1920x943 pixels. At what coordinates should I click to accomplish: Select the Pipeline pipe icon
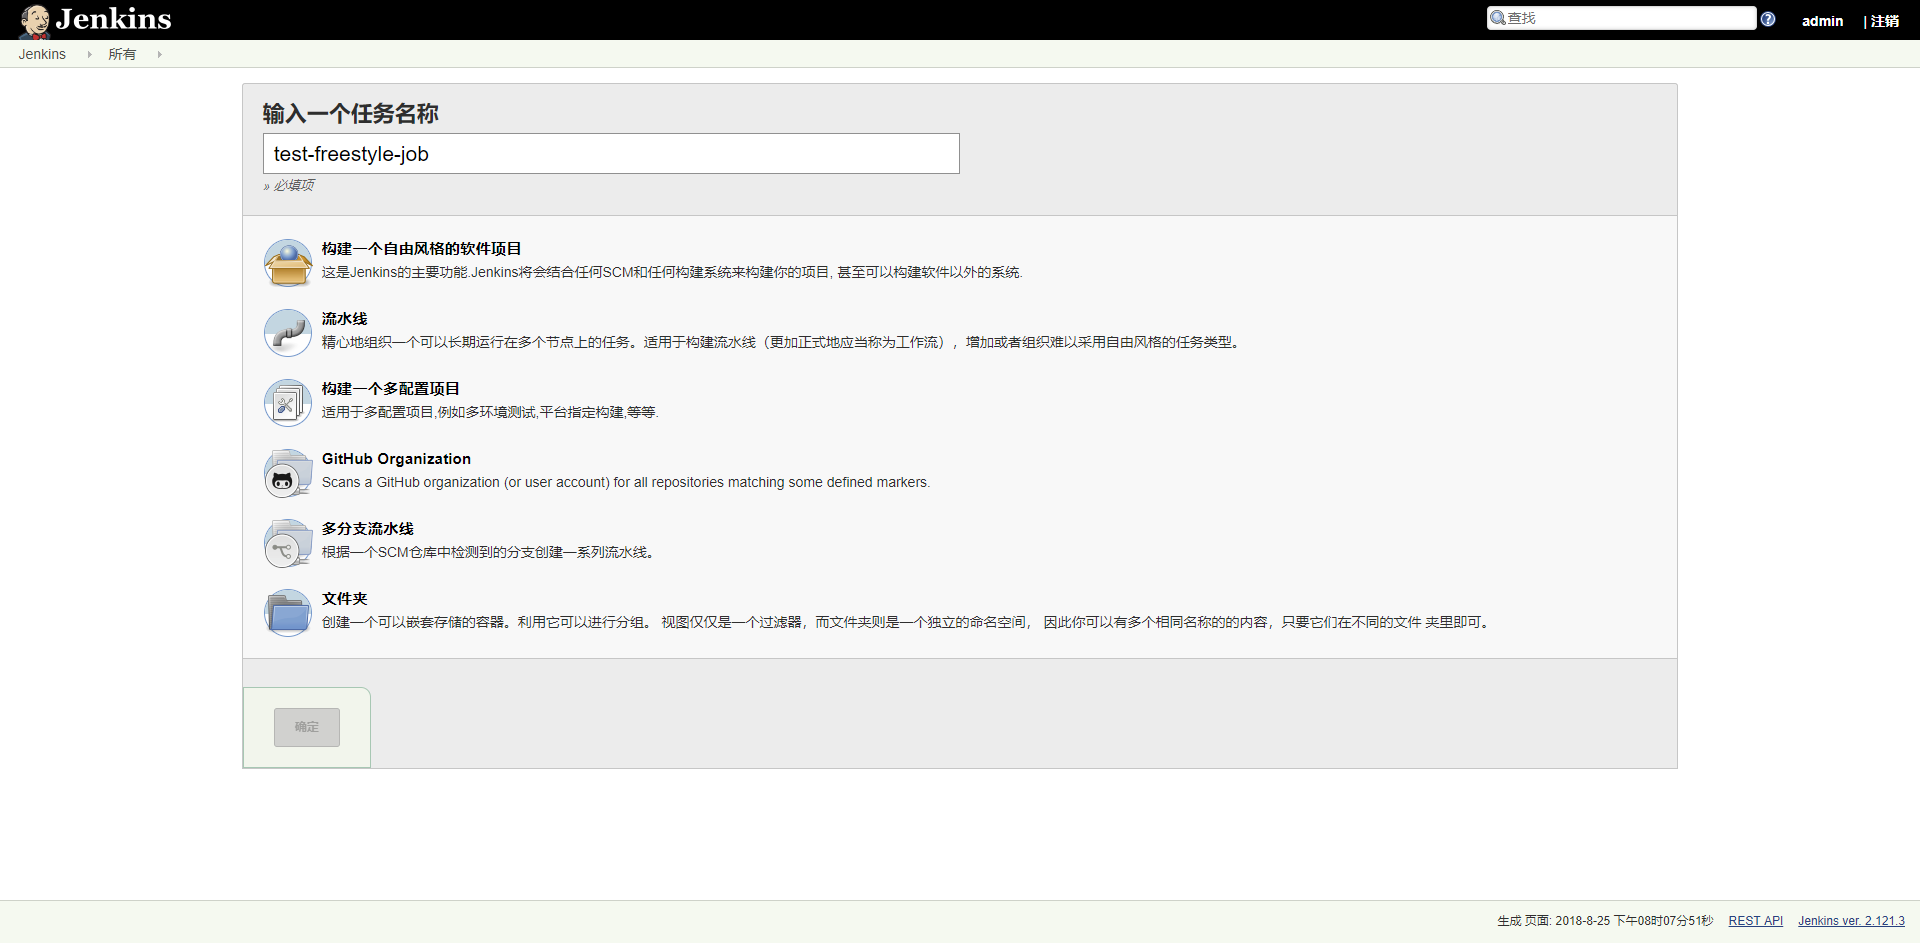288,333
